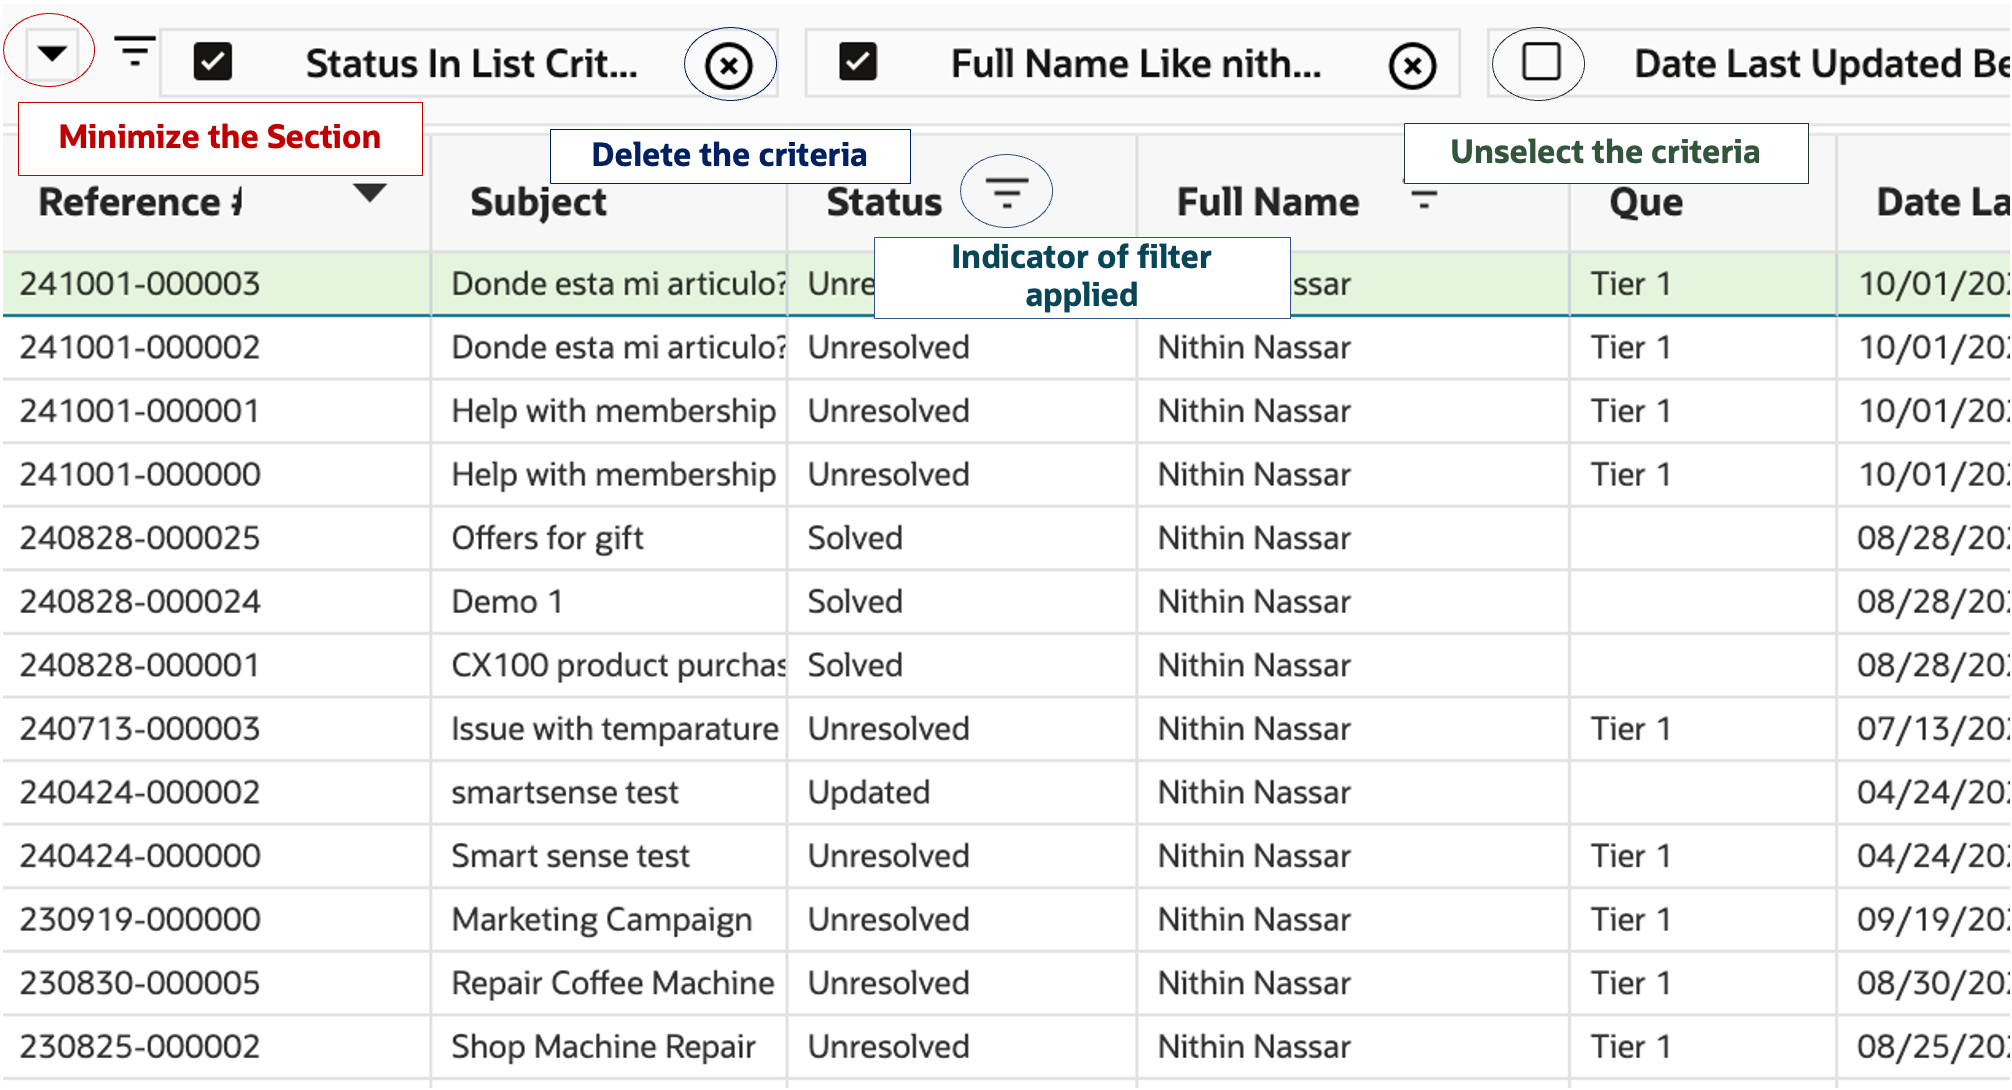Viewport: 2012px width, 1090px height.
Task: Remove the Full Name Like criteria
Action: point(1412,66)
